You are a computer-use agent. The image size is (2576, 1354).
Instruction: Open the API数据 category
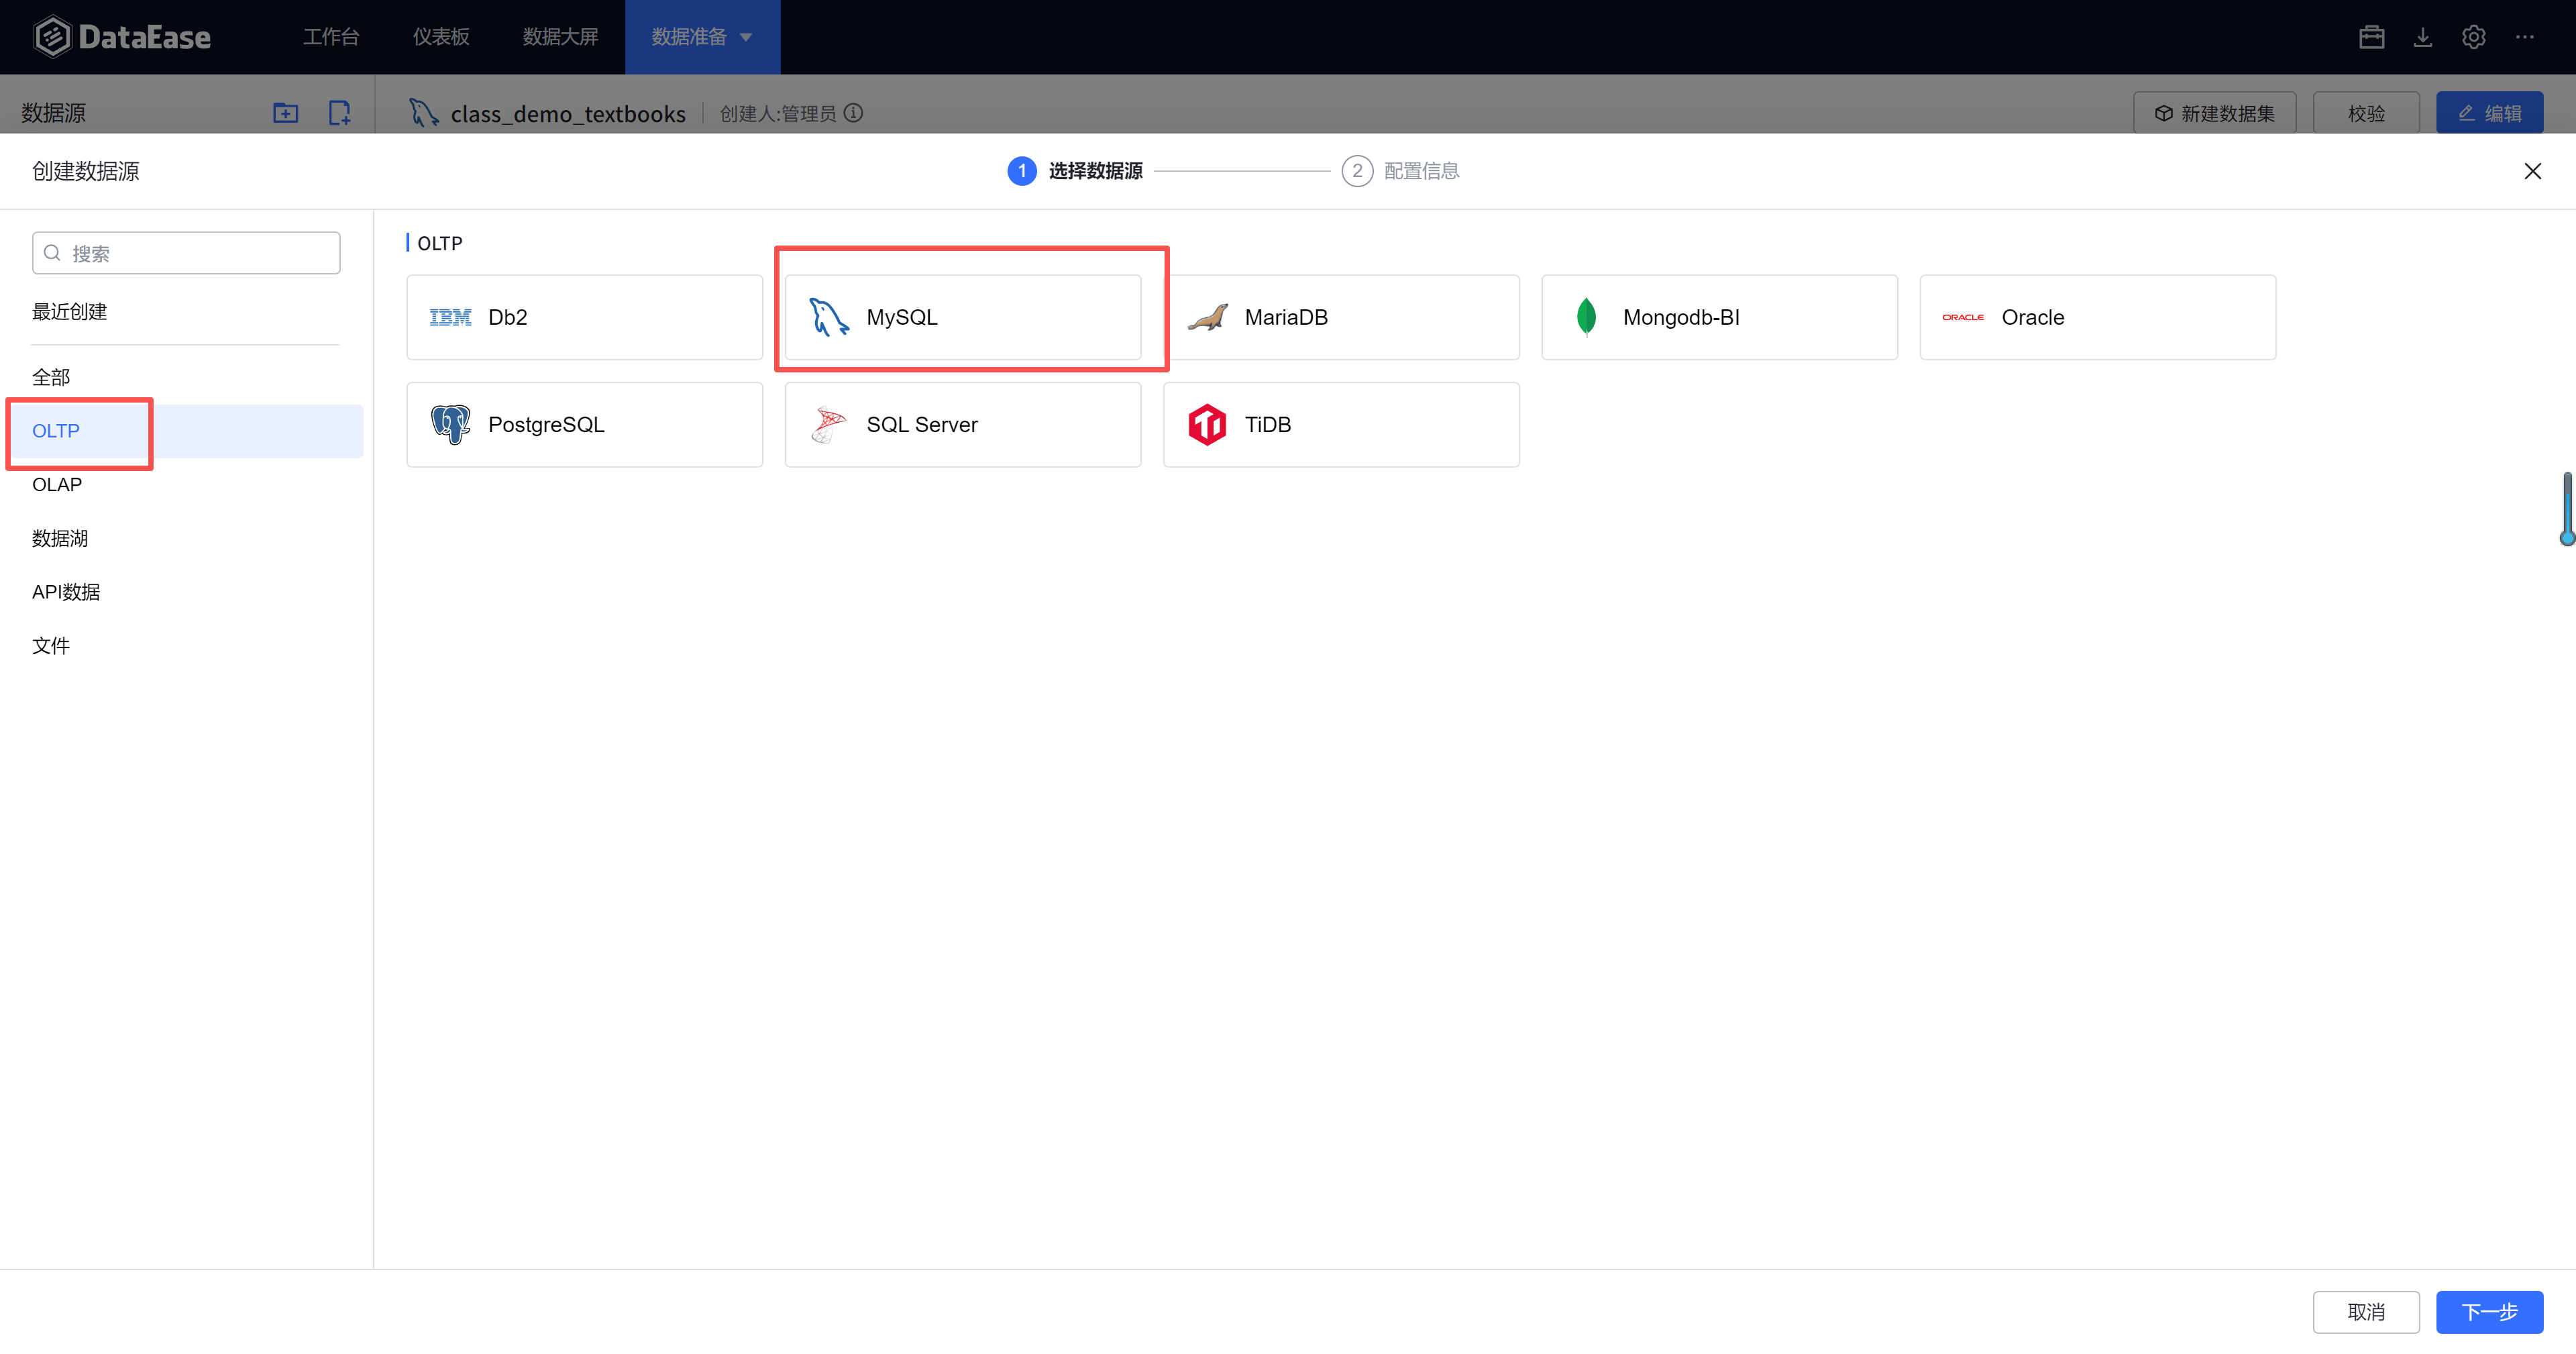[x=66, y=592]
